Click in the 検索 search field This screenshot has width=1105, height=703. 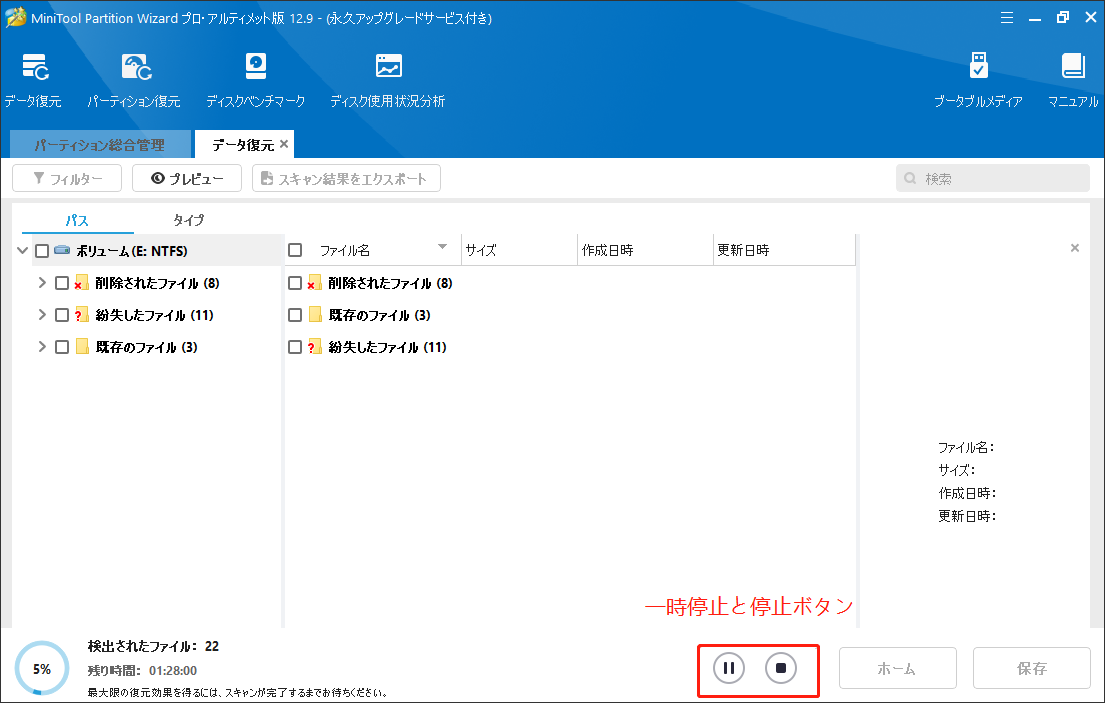coord(993,178)
